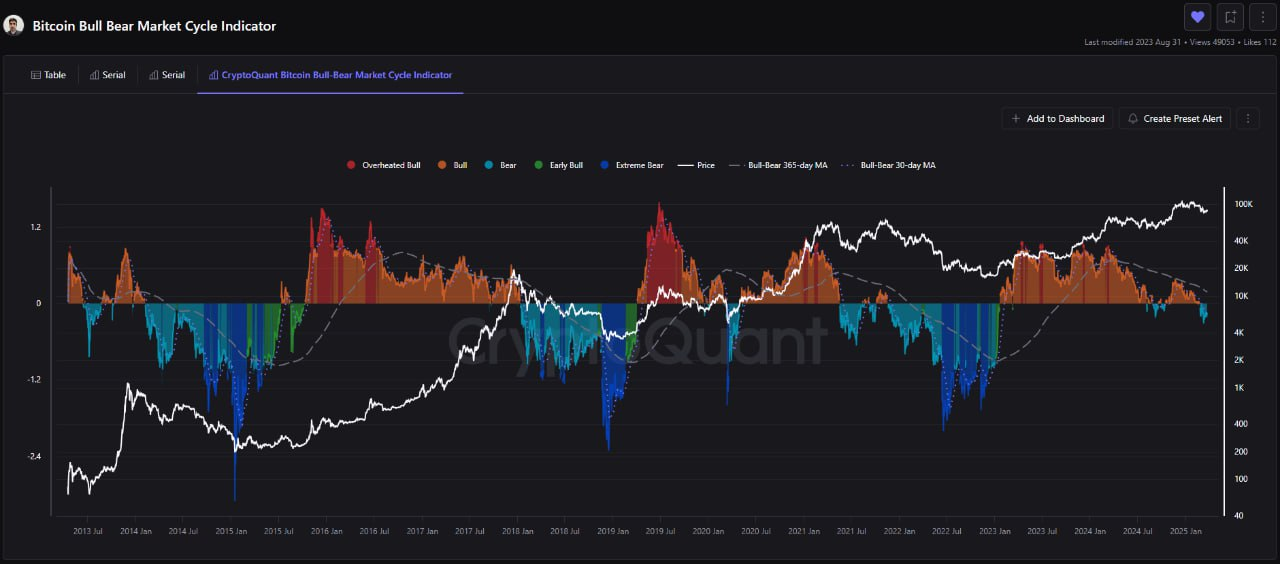Image resolution: width=1280 pixels, height=564 pixels.
Task: Click the page title Bitcoin Bull Bear Market Cycle Indicator
Action: 154,26
